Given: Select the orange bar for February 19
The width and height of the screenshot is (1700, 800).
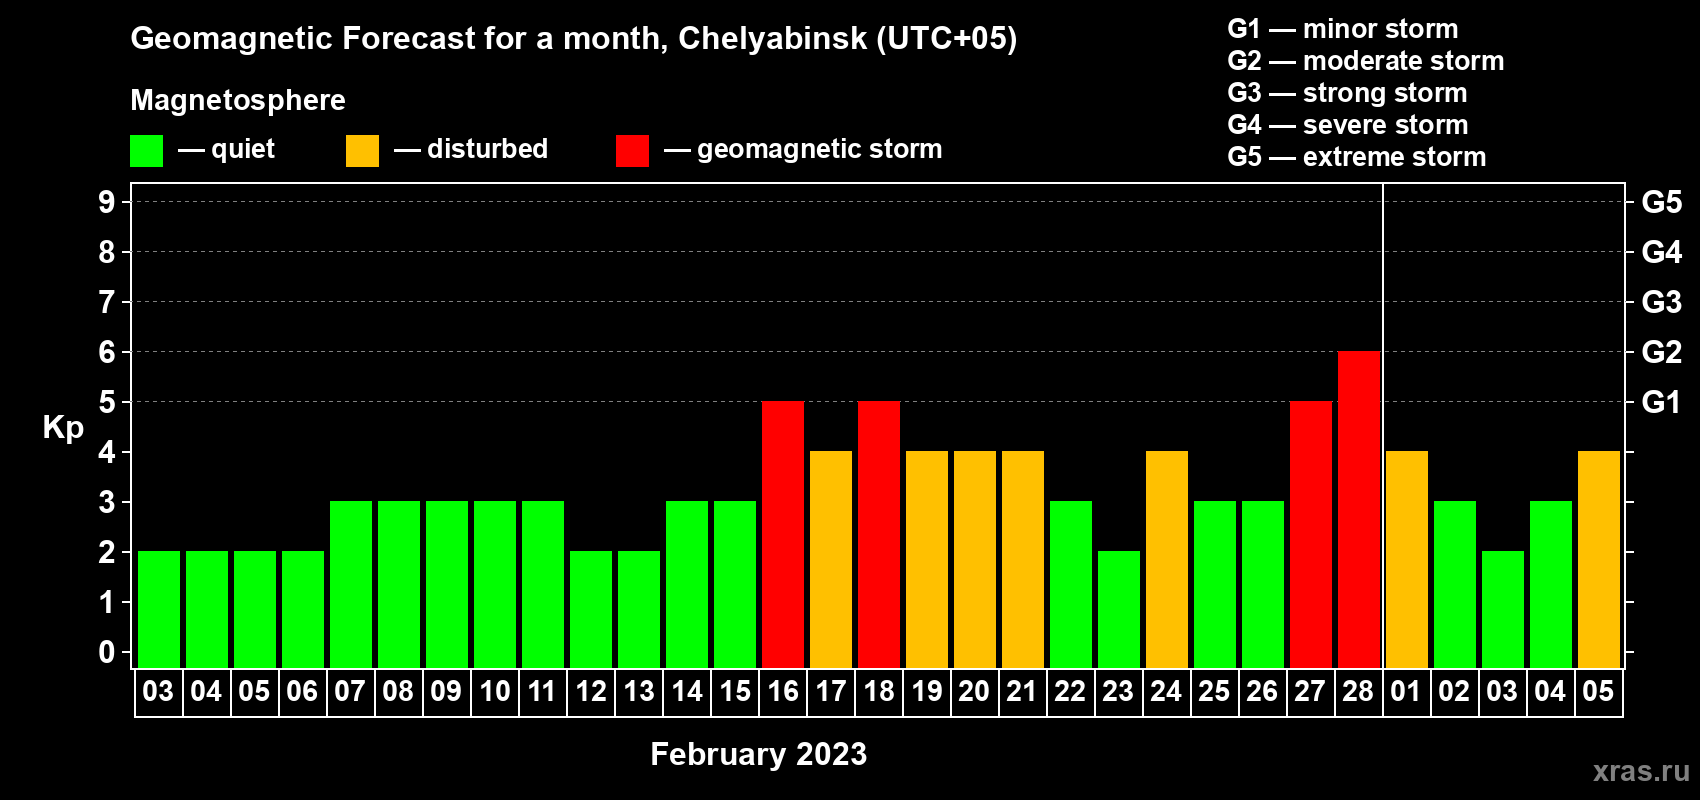Looking at the screenshot, I should coord(927,560).
